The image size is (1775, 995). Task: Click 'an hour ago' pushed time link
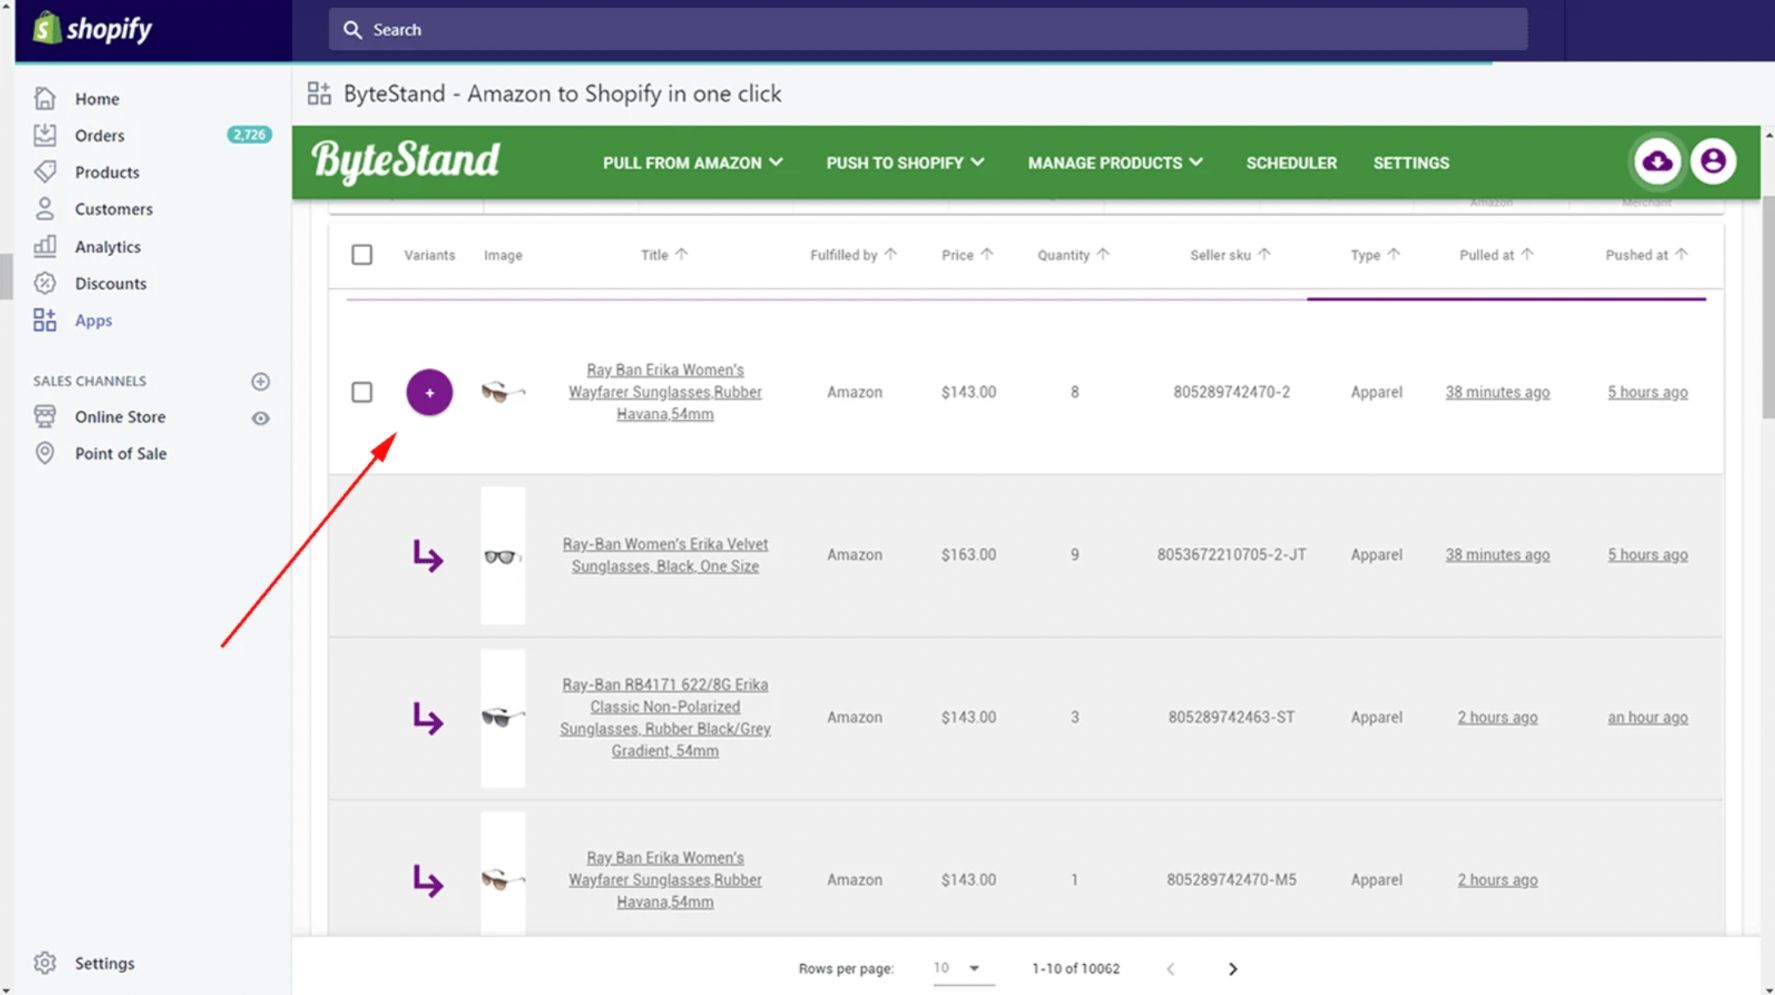[1647, 718]
